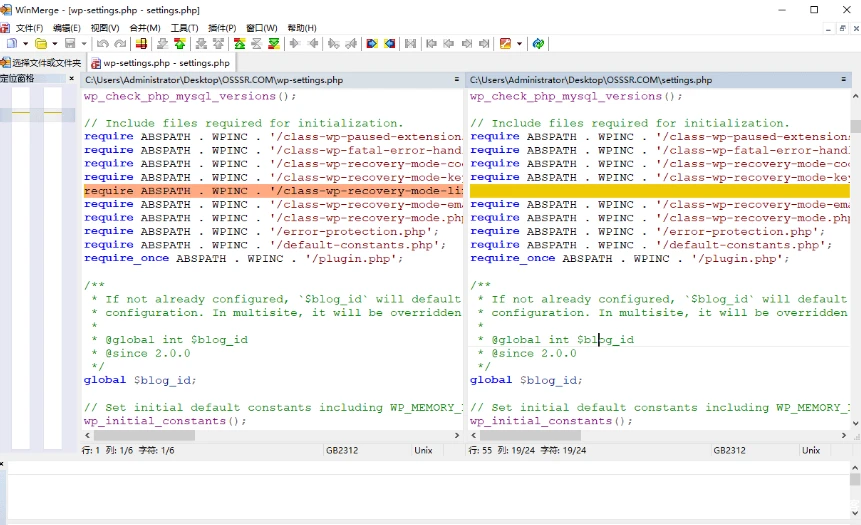Click 'global $blog_id;' in left pane
This screenshot has height=525, width=861.
pos(140,380)
